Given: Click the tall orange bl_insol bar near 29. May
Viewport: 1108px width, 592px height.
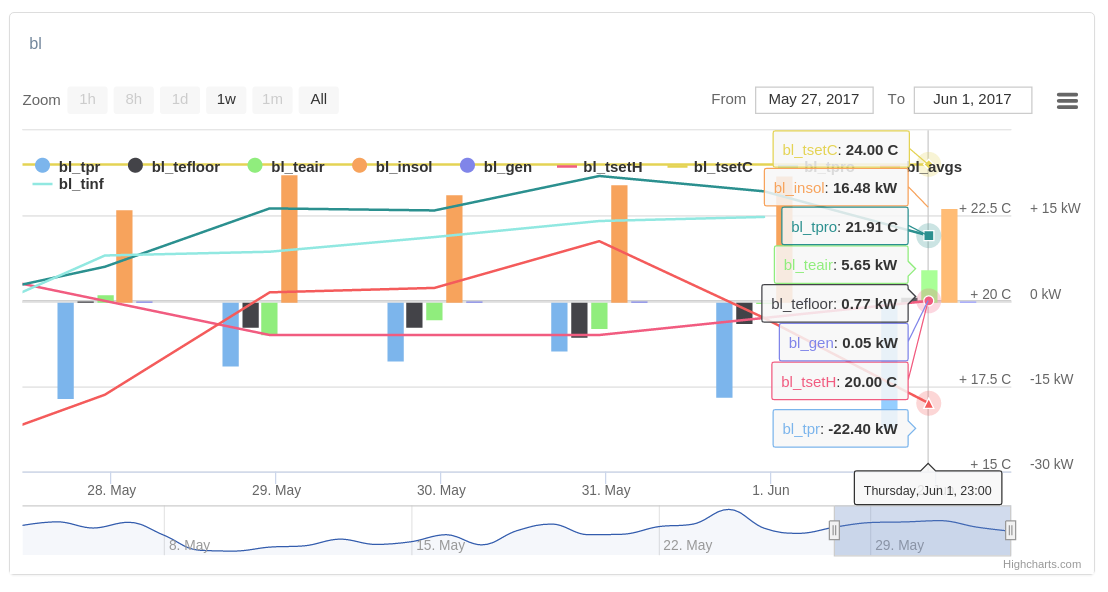Looking at the screenshot, I should [x=289, y=239].
